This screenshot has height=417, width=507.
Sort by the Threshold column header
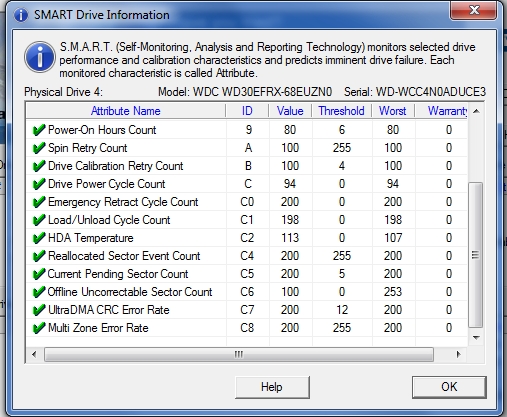(x=341, y=111)
